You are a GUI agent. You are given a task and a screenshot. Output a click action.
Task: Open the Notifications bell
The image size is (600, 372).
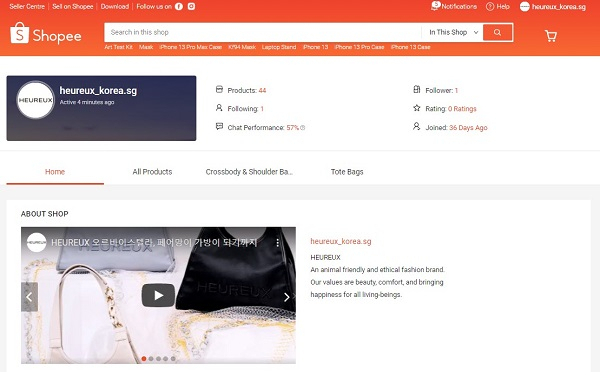(x=435, y=6)
